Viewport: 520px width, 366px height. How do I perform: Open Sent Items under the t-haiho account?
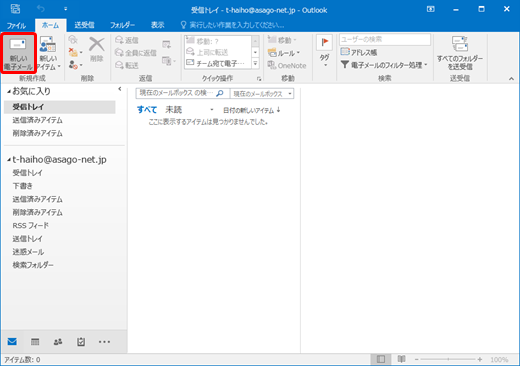click(37, 199)
